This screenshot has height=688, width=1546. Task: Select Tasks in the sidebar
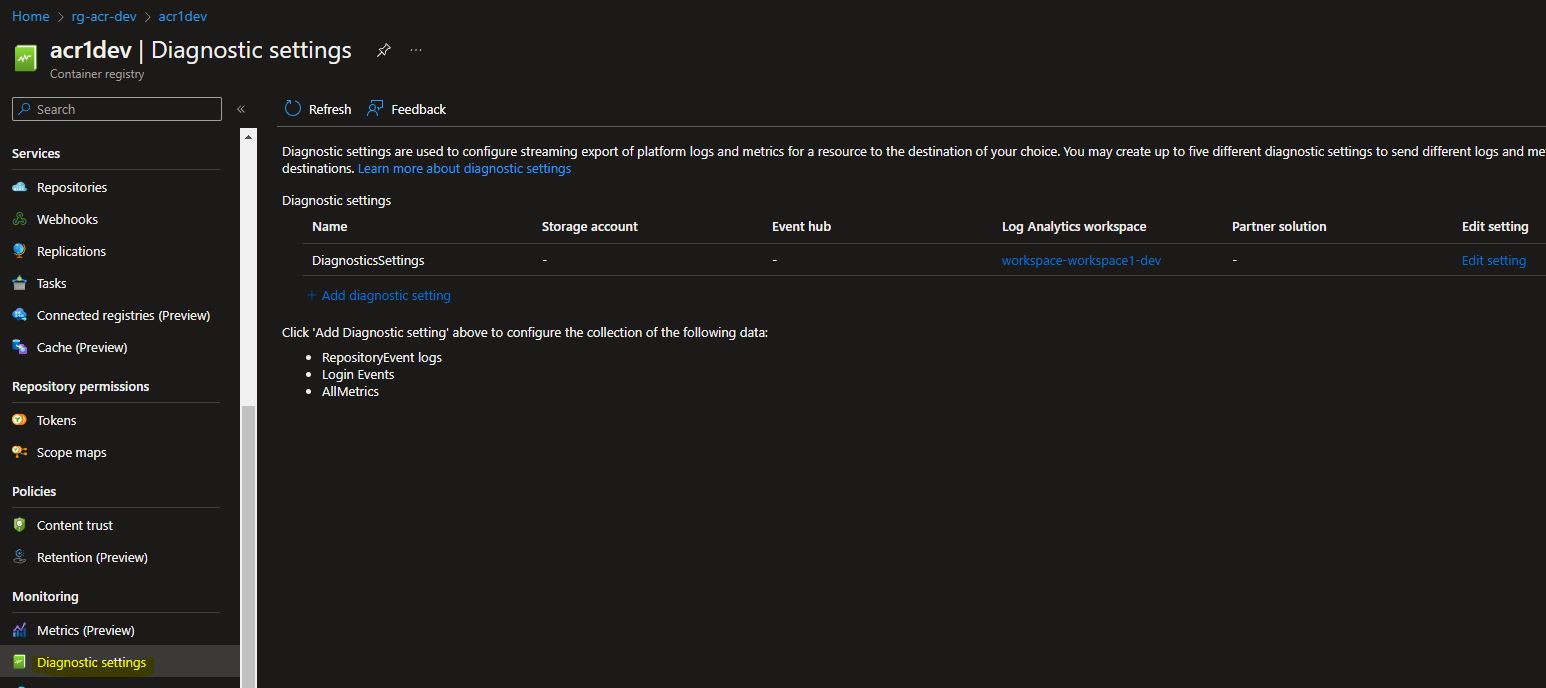tap(52, 283)
